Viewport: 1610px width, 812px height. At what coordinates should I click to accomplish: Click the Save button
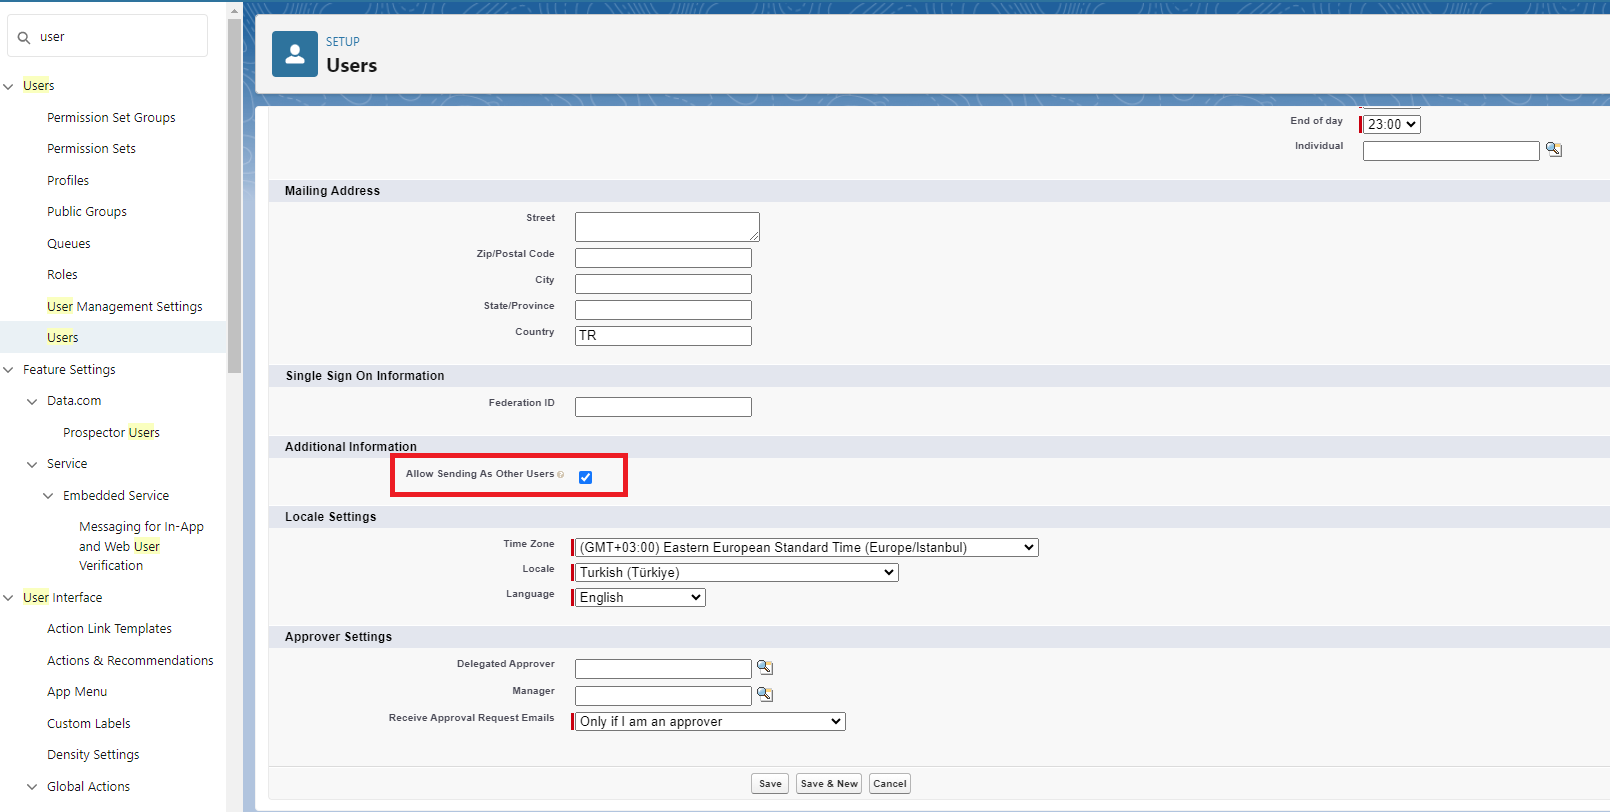pyautogui.click(x=770, y=784)
